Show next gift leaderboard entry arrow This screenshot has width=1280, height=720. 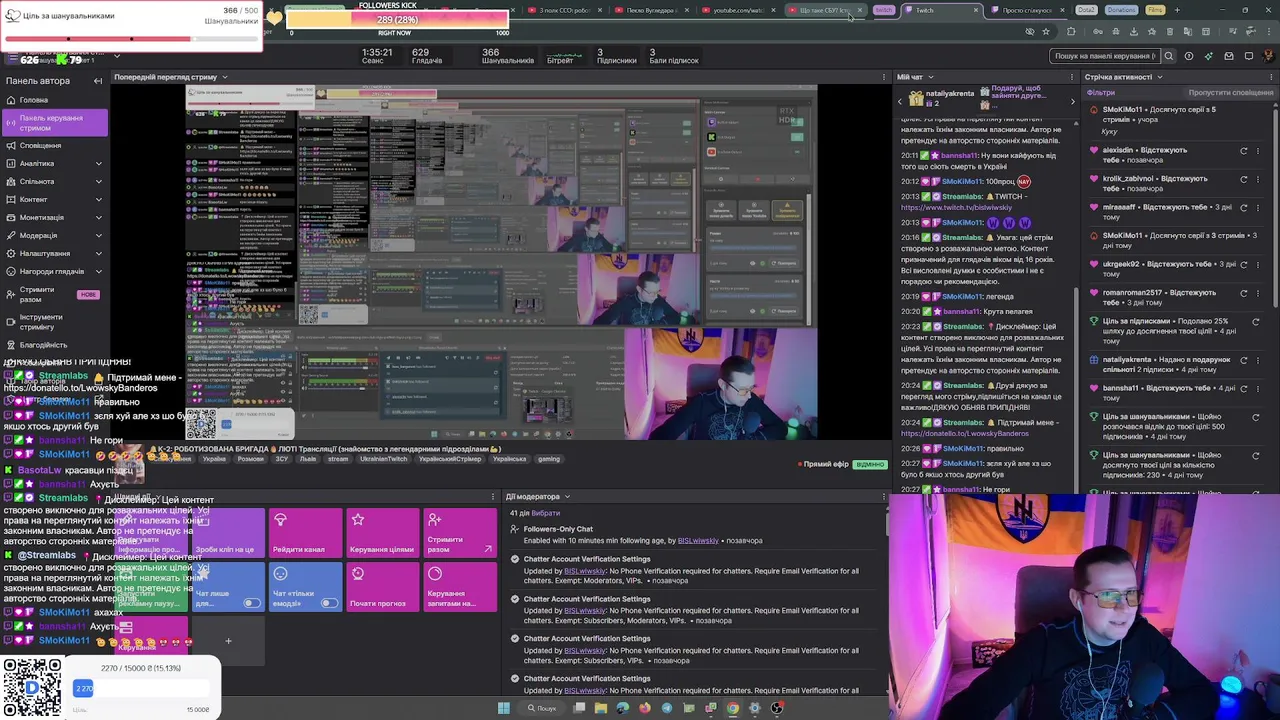pyautogui.click(x=1073, y=100)
